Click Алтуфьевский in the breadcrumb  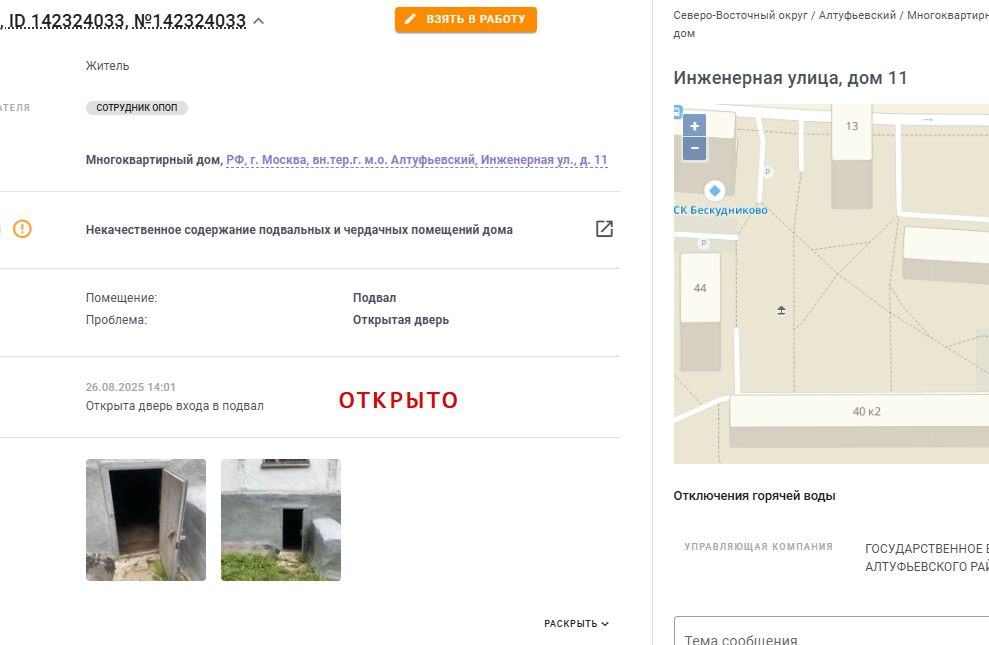(x=857, y=15)
